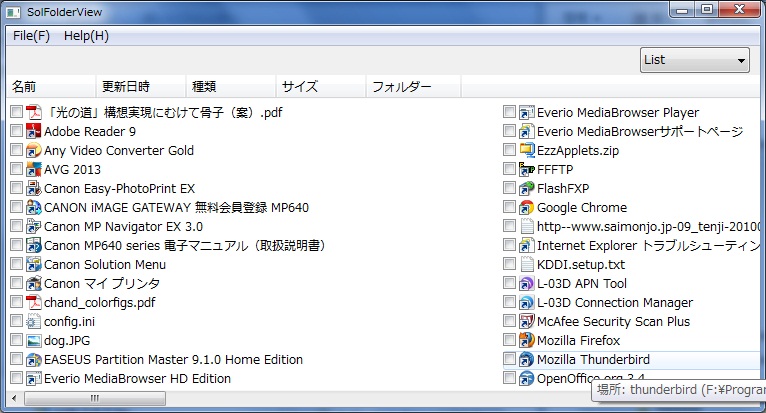Viewport: 766px width, 413px height.
Task: Click the L-03D APN Tool icon
Action: click(x=527, y=283)
